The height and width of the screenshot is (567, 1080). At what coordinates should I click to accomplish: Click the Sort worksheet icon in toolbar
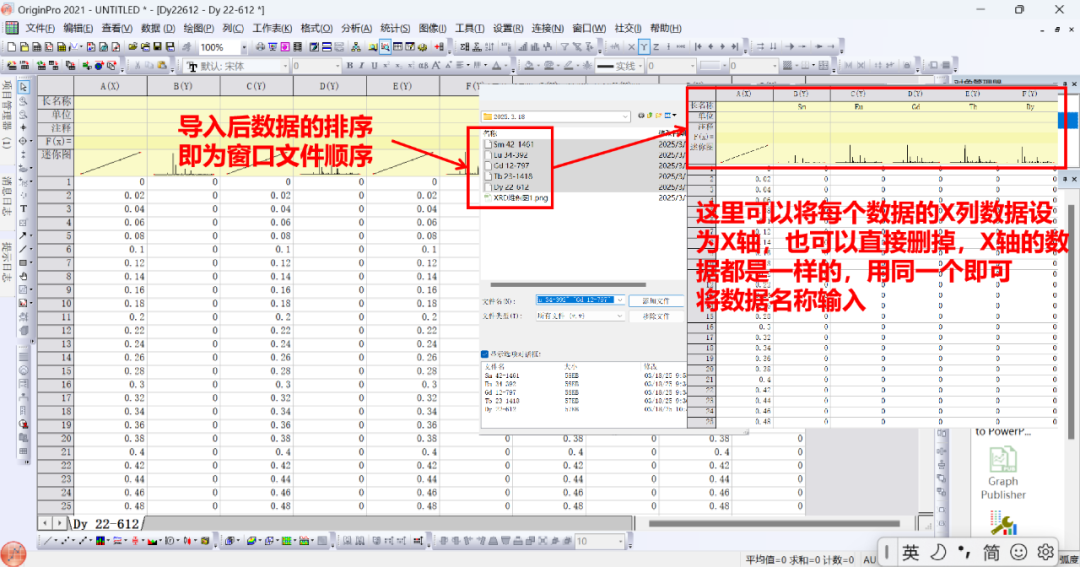tap(489, 47)
